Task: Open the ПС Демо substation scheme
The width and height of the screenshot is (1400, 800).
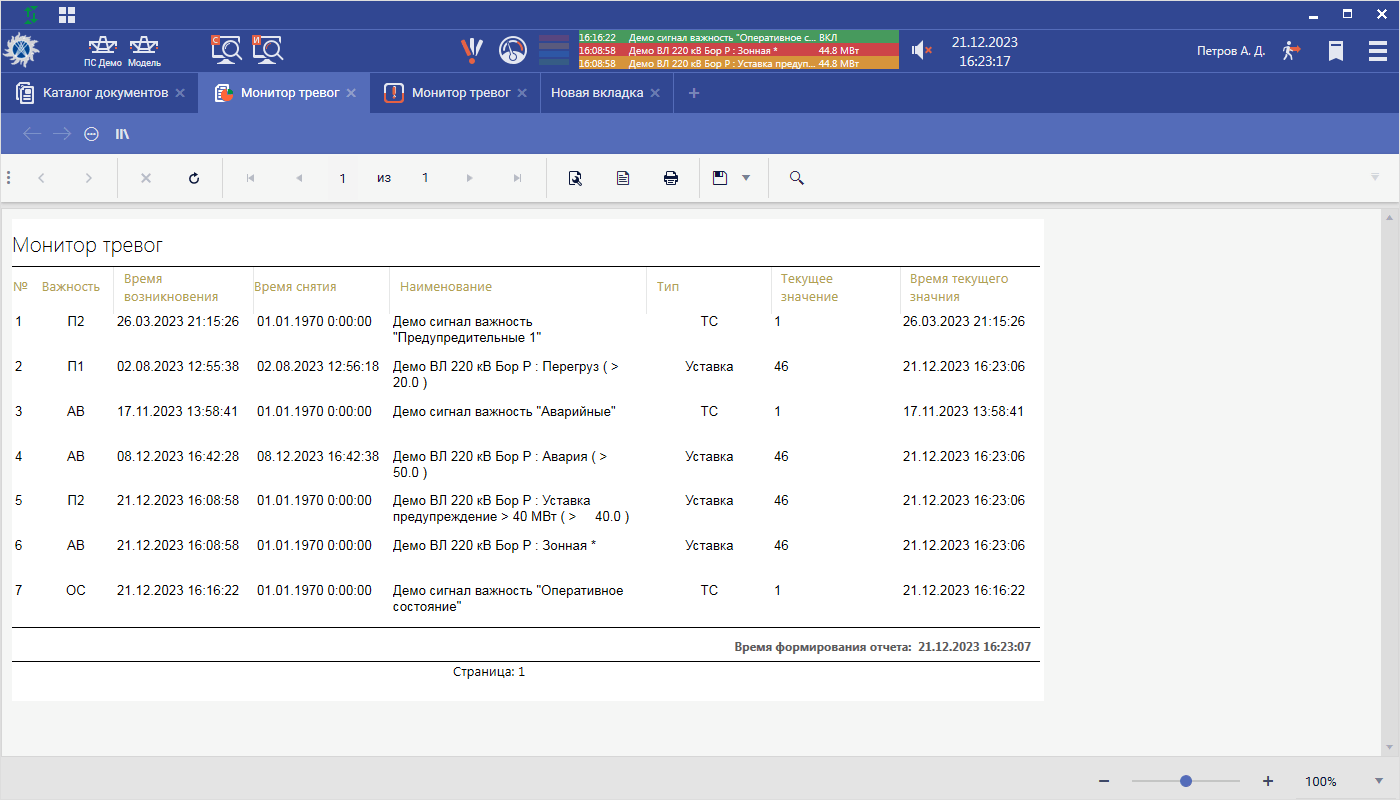Action: click(102, 49)
